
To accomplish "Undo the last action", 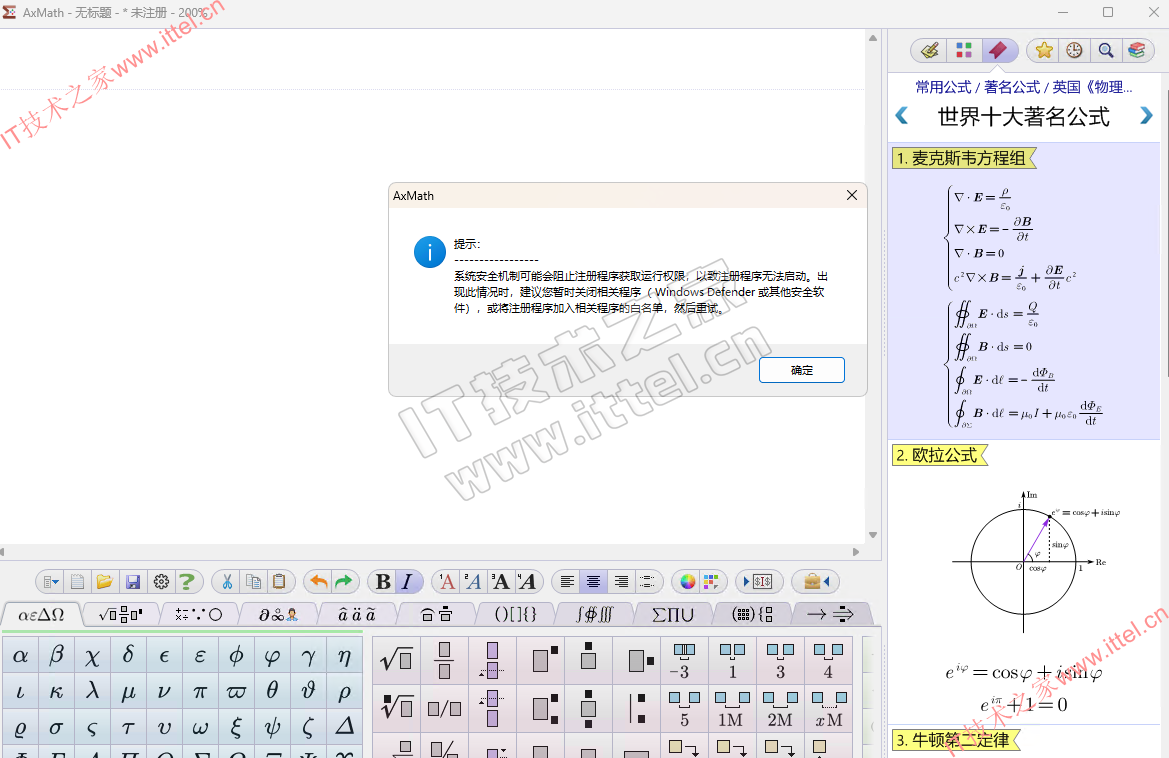I will point(319,581).
